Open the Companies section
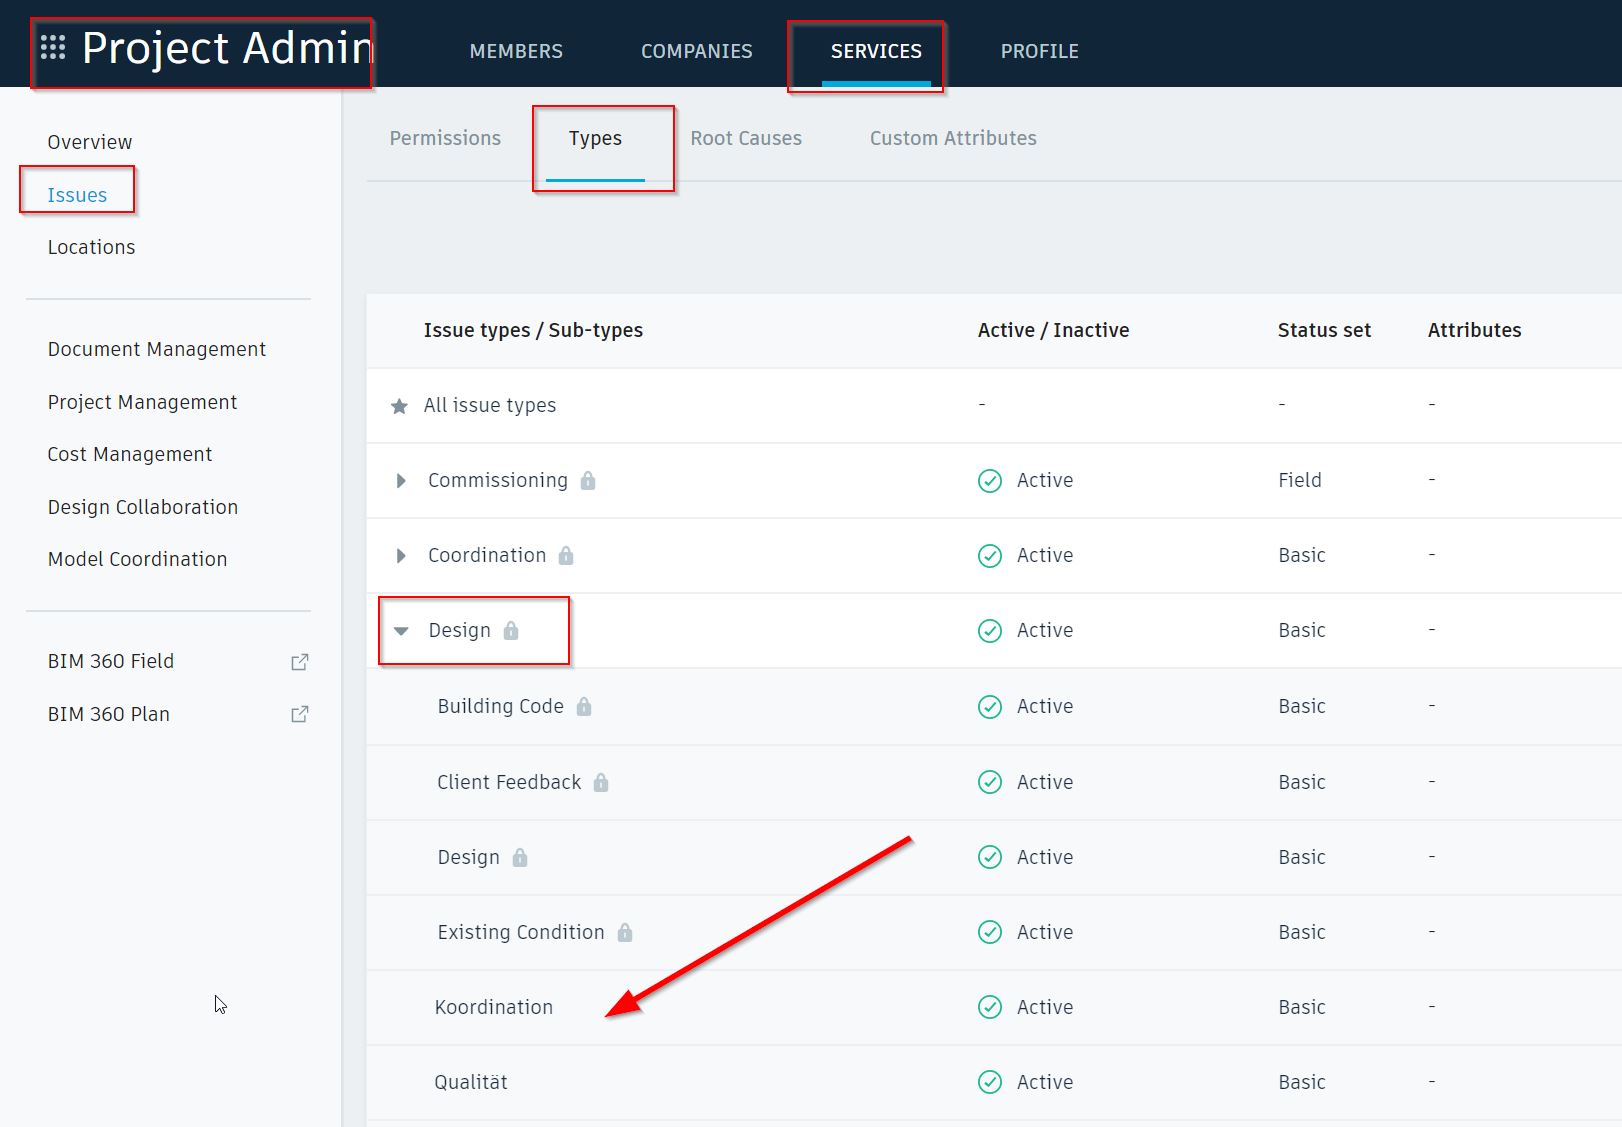The width and height of the screenshot is (1622, 1127). 696,50
